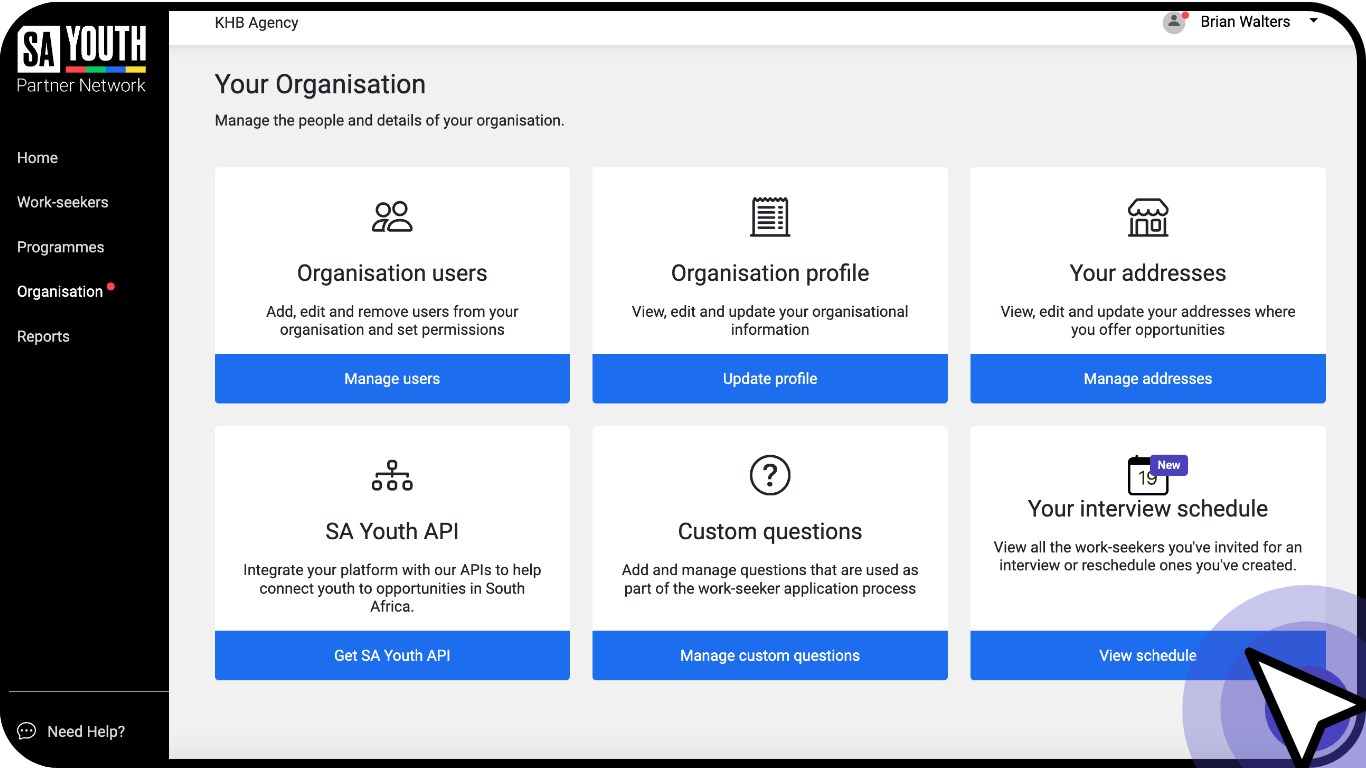Click the Your Organisation page title
This screenshot has width=1366, height=768.
coord(320,84)
